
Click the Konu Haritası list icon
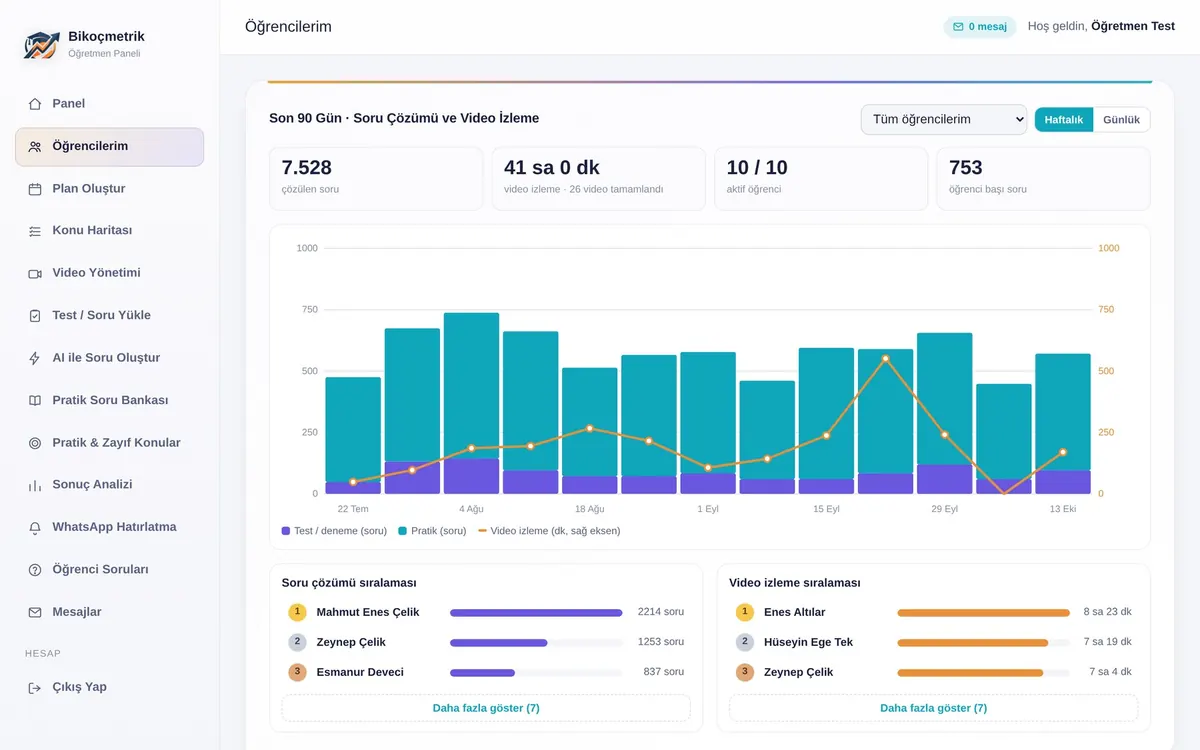click(35, 231)
